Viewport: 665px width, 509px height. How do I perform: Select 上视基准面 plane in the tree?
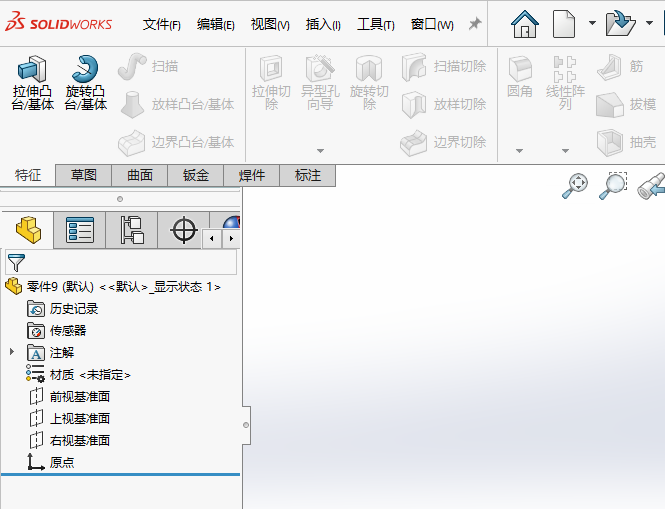point(70,419)
